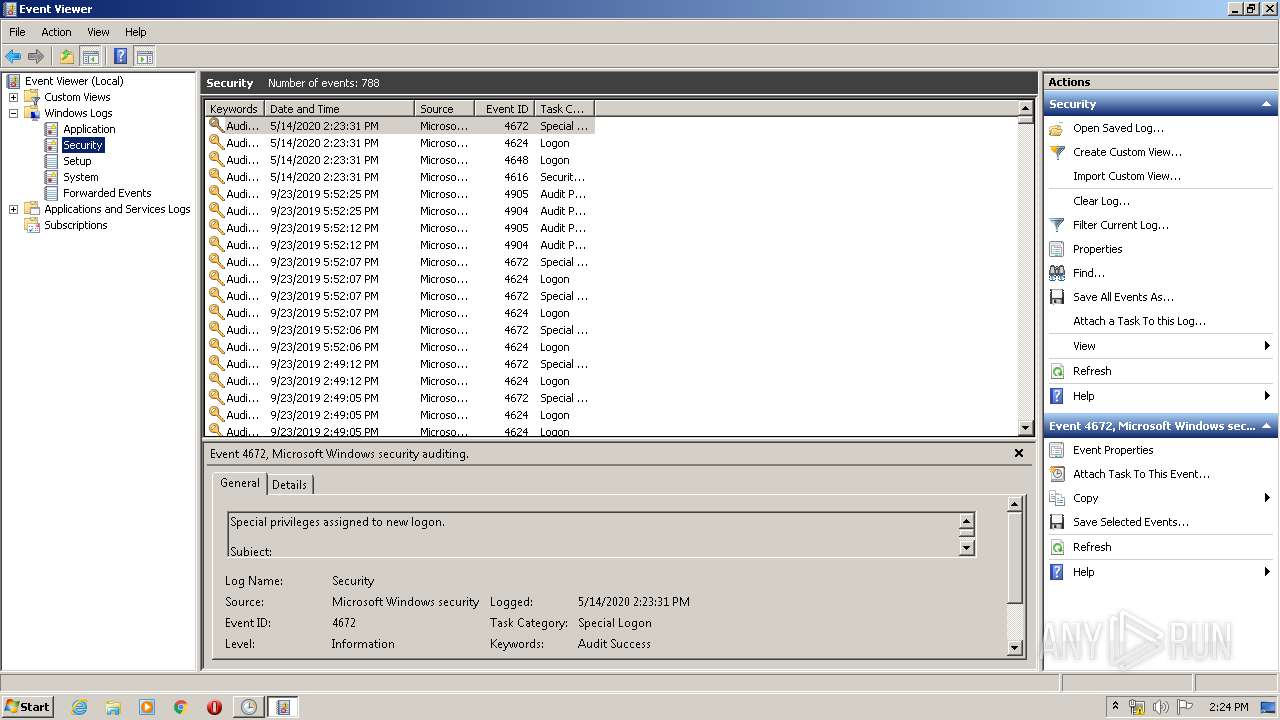Select event 4648 Logon row

(x=400, y=160)
